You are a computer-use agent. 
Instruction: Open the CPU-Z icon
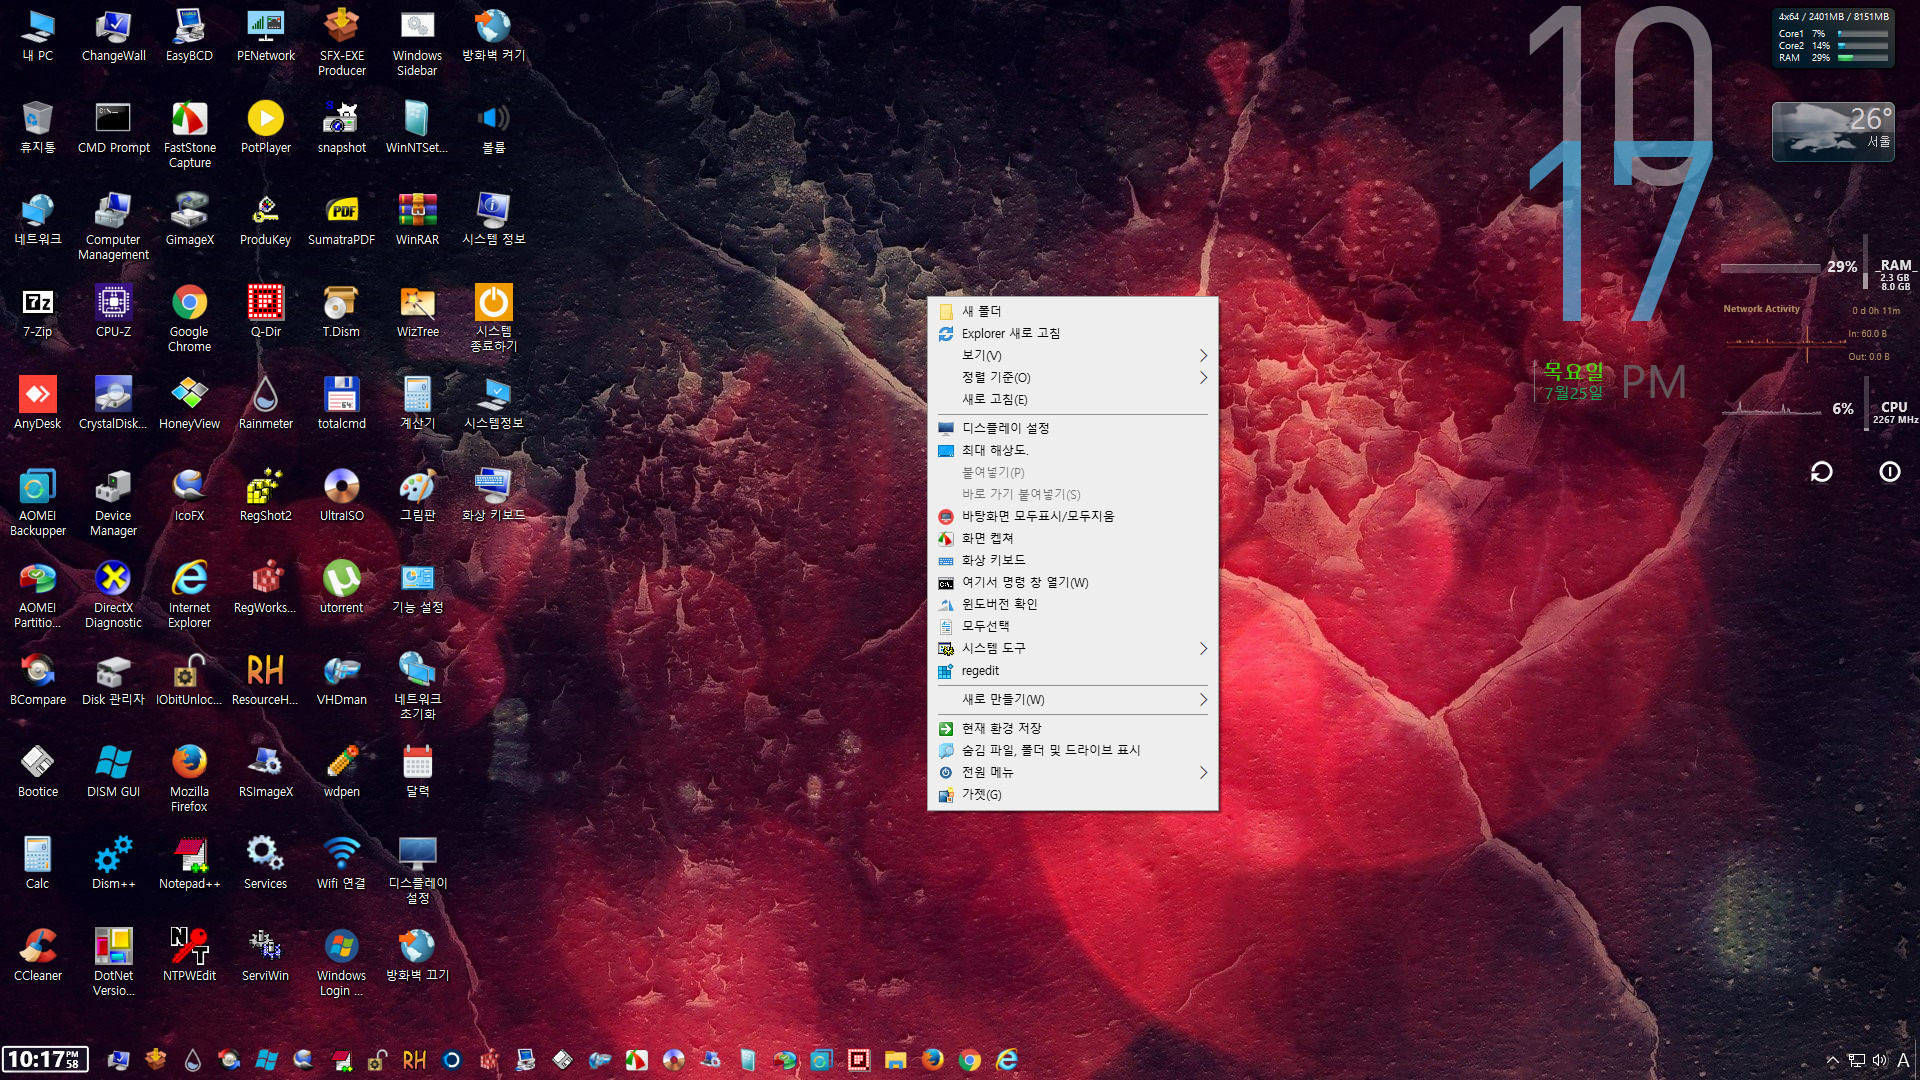[113, 312]
